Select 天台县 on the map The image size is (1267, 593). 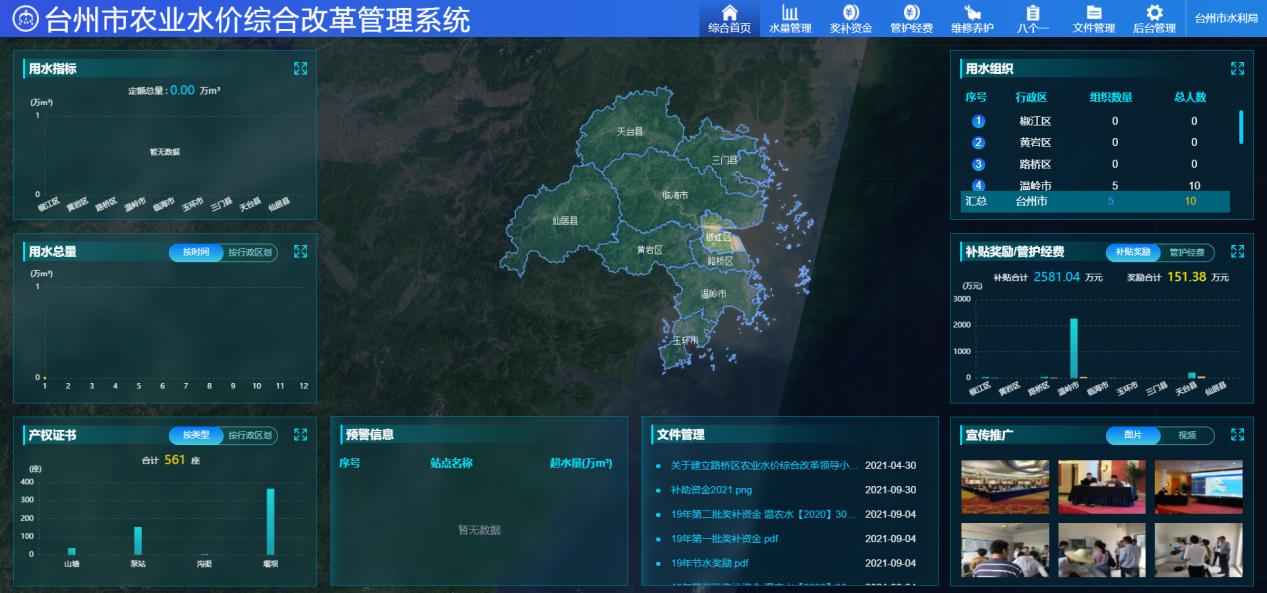(x=630, y=131)
